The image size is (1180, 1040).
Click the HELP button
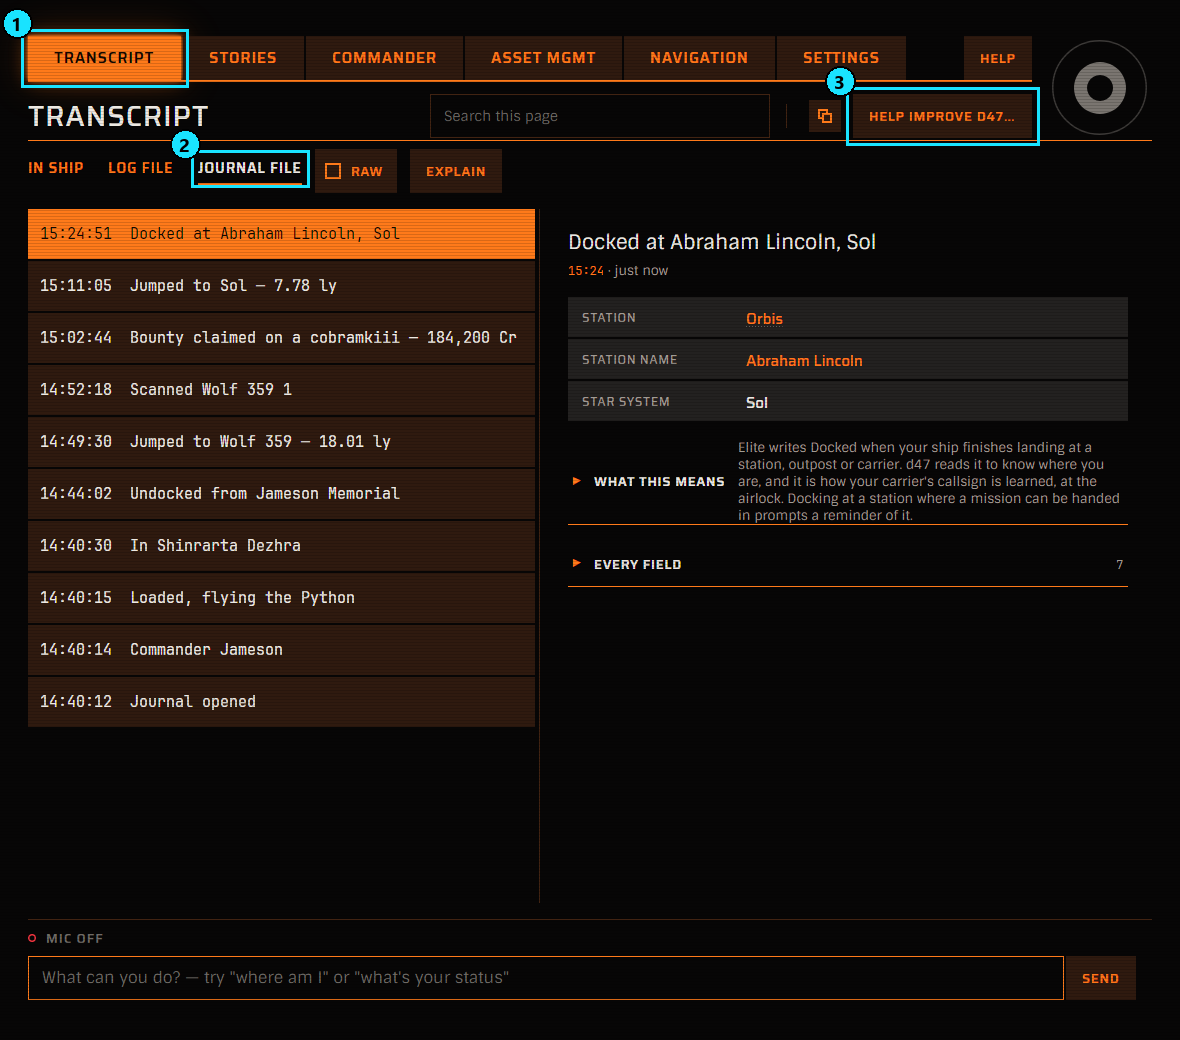pos(997,58)
